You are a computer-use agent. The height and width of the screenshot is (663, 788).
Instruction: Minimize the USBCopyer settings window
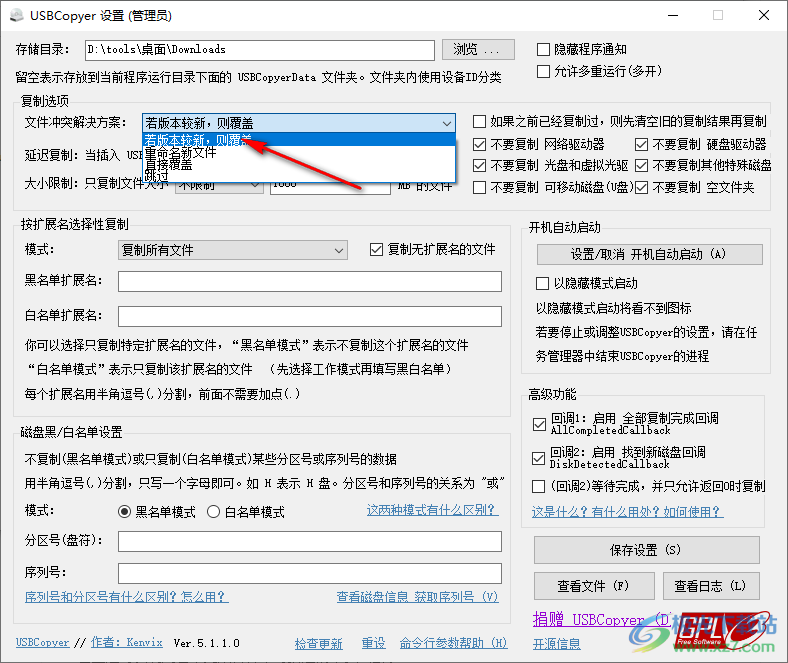click(x=673, y=16)
